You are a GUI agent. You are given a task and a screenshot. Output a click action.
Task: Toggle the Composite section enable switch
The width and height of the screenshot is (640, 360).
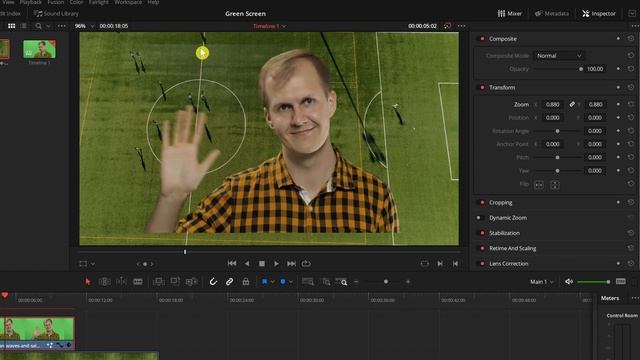point(482,39)
